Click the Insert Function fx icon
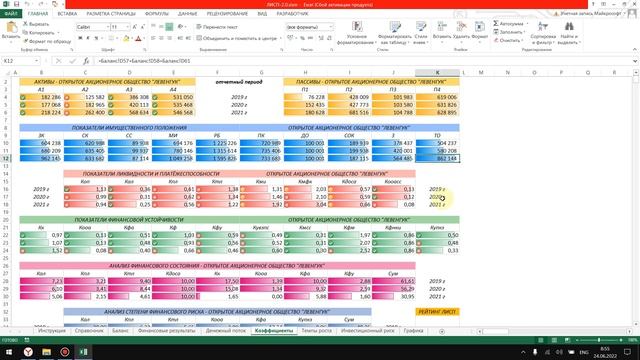640x360 pixels. (x=86, y=61)
